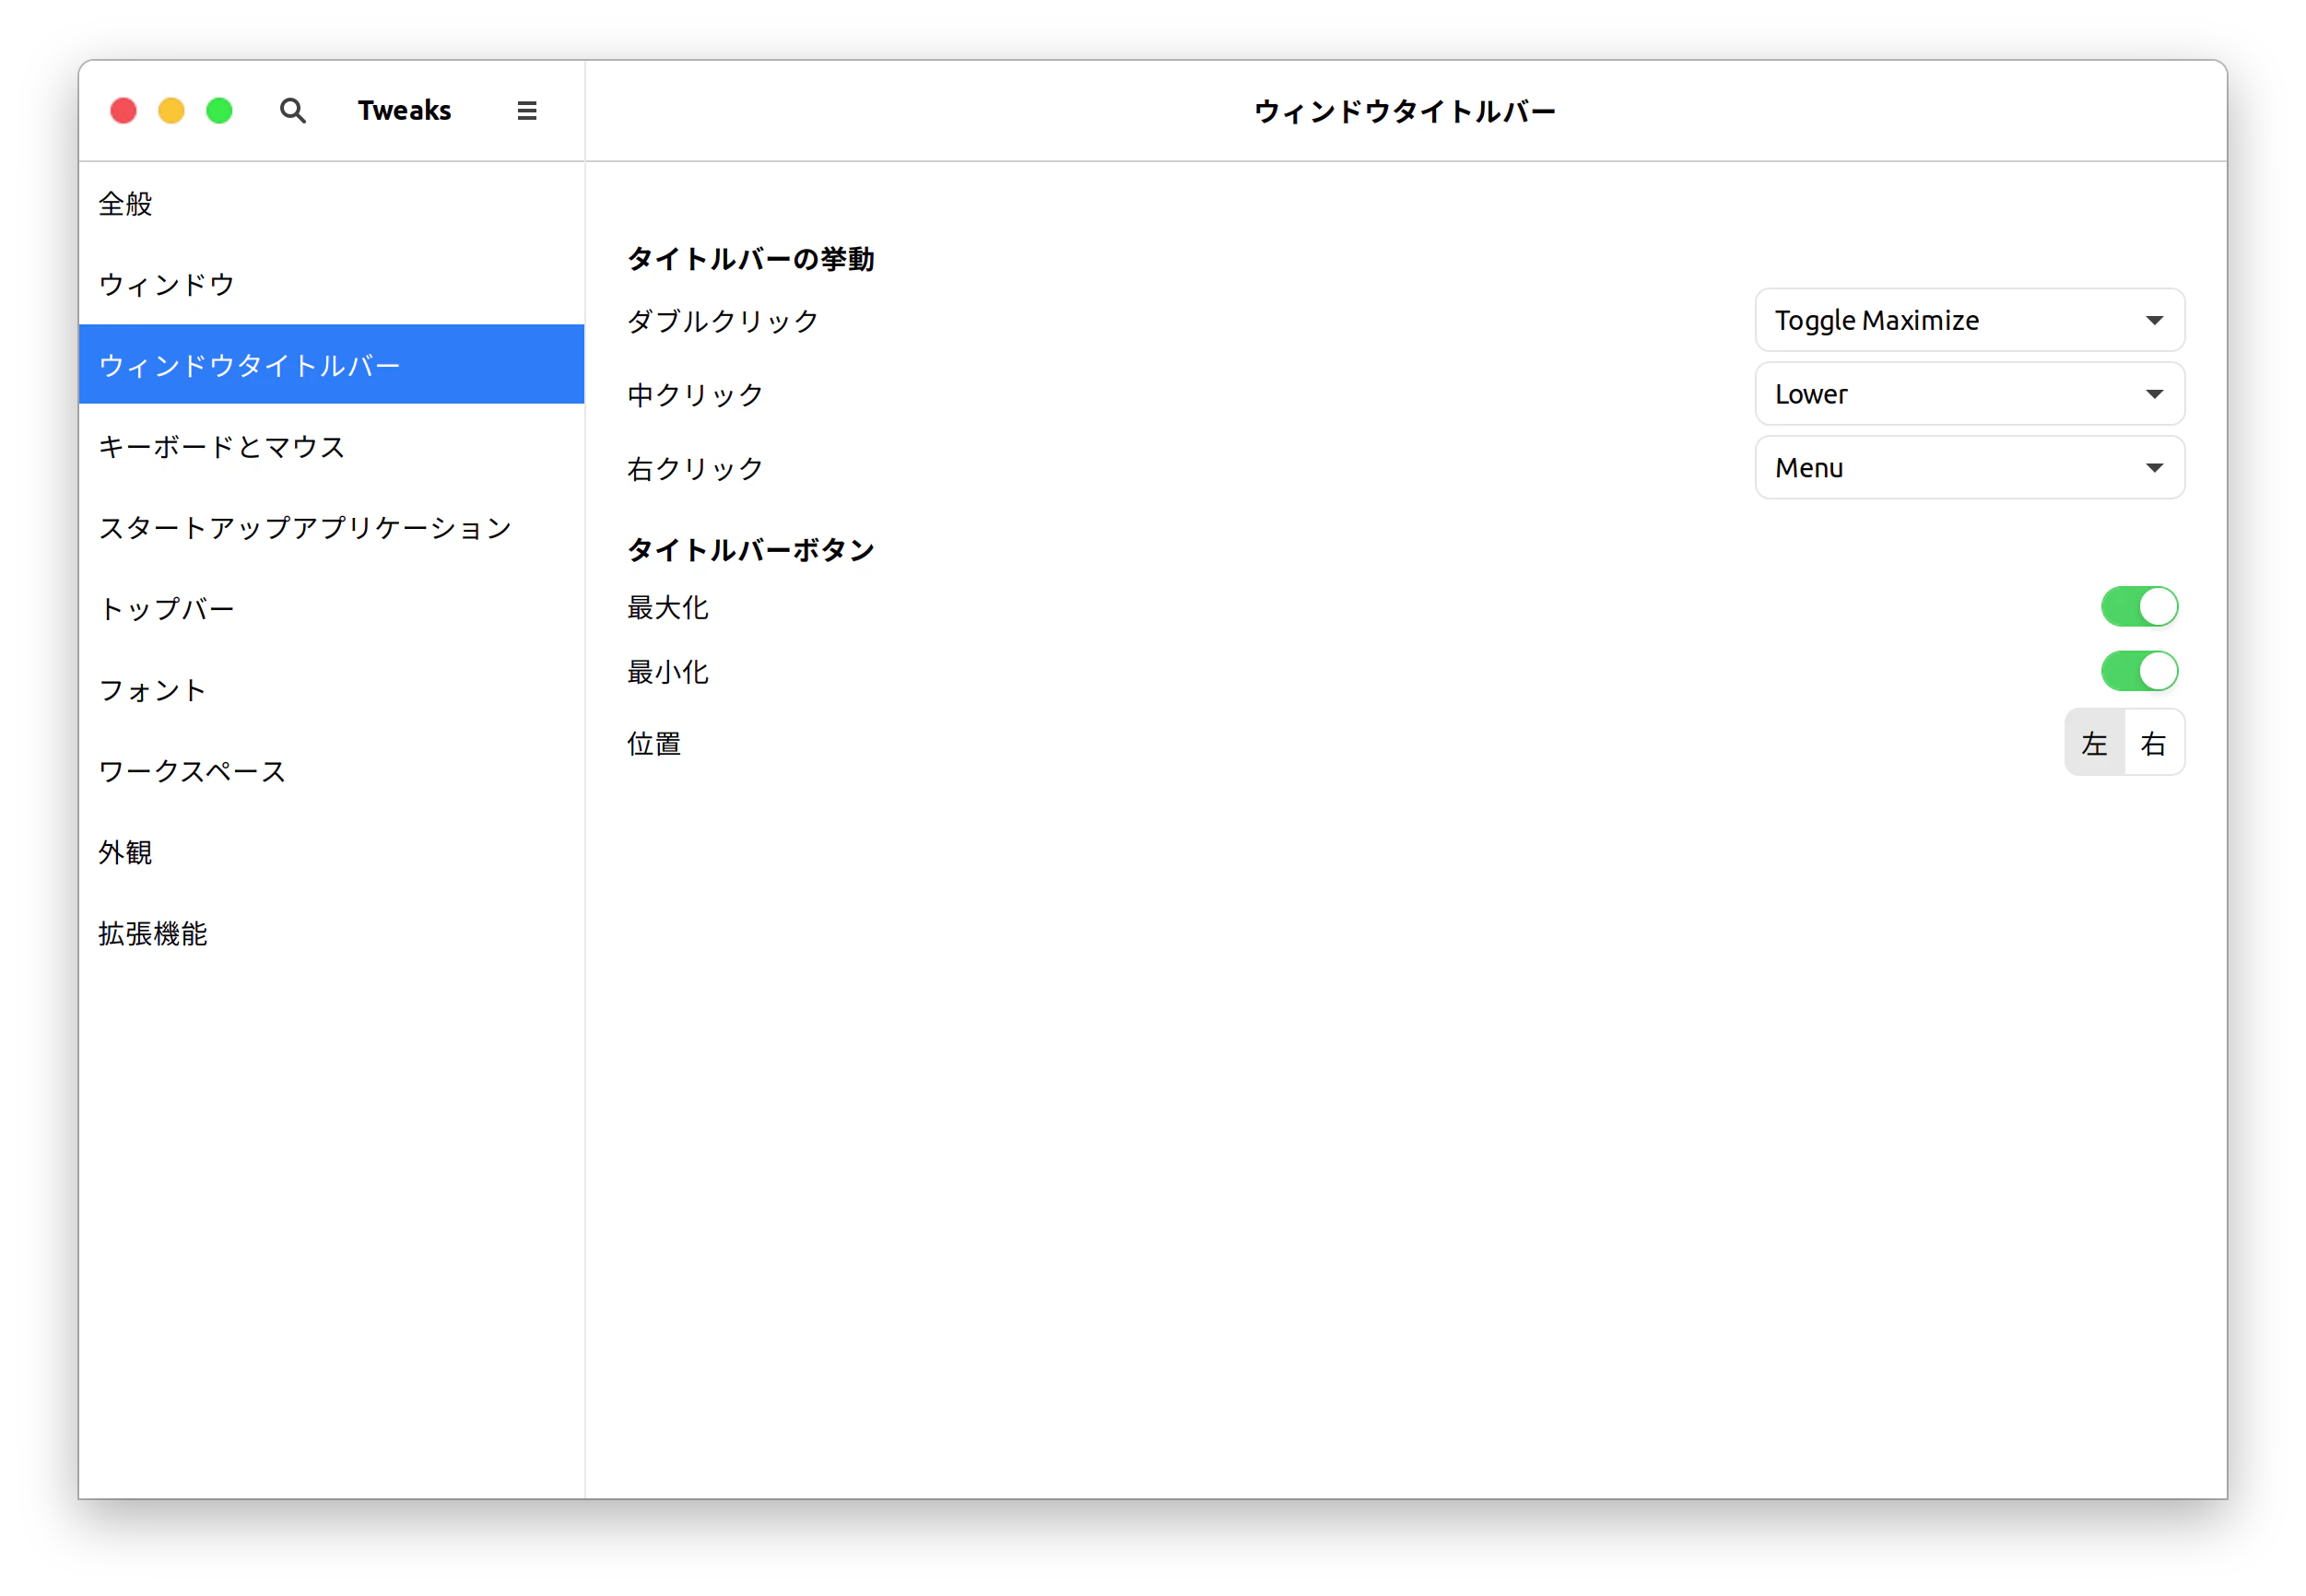2306x1596 pixels.
Task: Select 全般 in the sidebar
Action: coord(331,204)
